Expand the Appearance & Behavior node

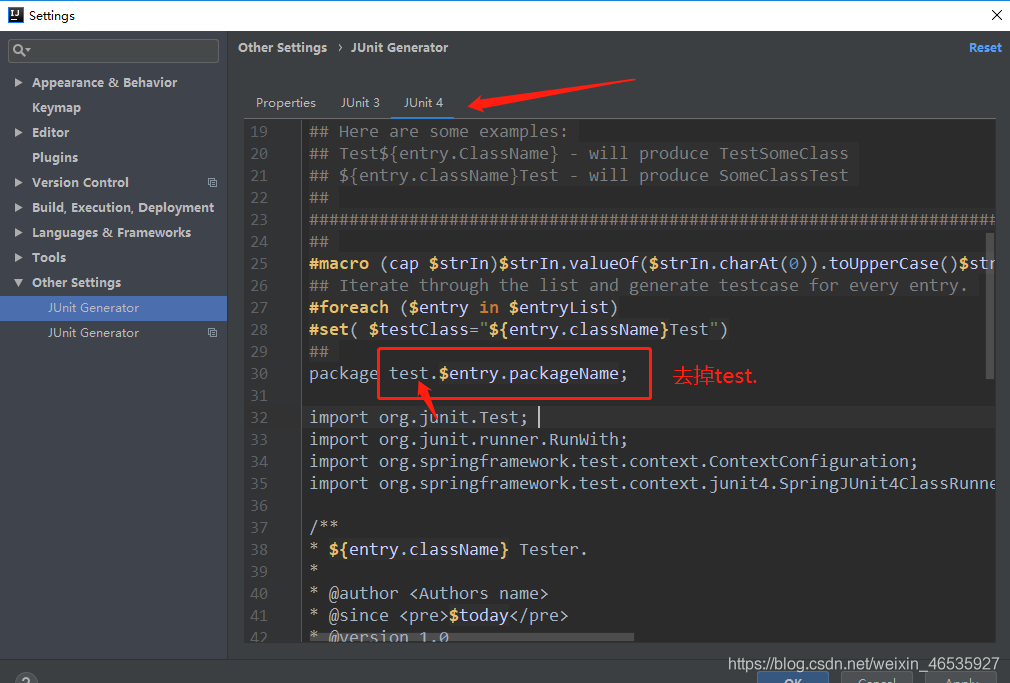click(18, 82)
